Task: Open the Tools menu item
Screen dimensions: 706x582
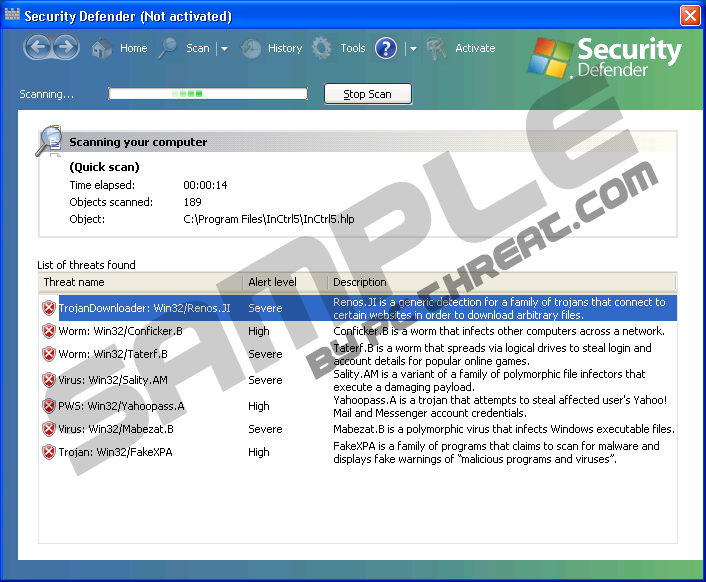Action: [x=353, y=48]
